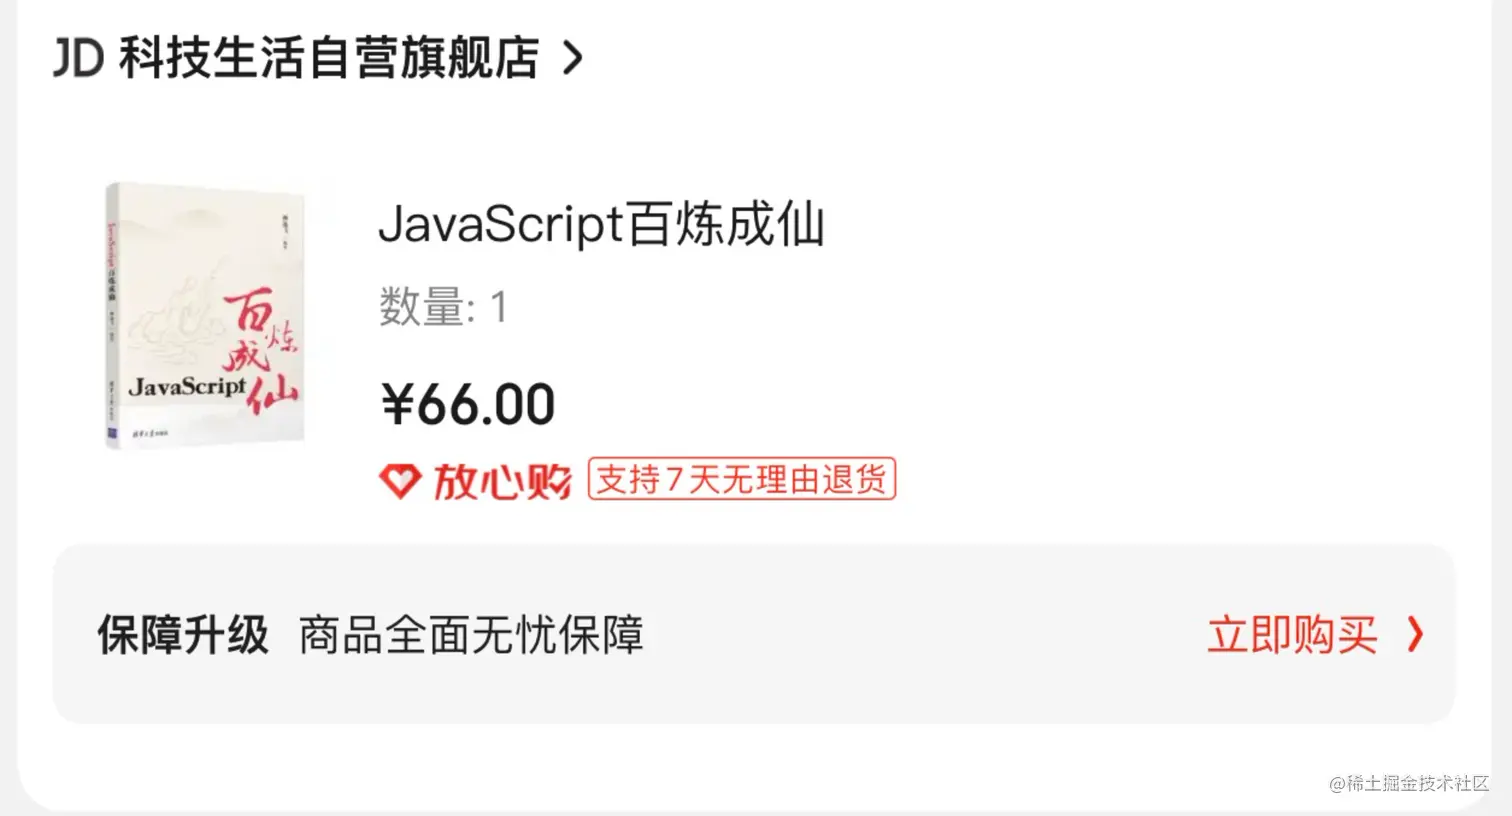Click the 保障升级 heading
Image resolution: width=1512 pixels, height=816 pixels.
pos(183,635)
